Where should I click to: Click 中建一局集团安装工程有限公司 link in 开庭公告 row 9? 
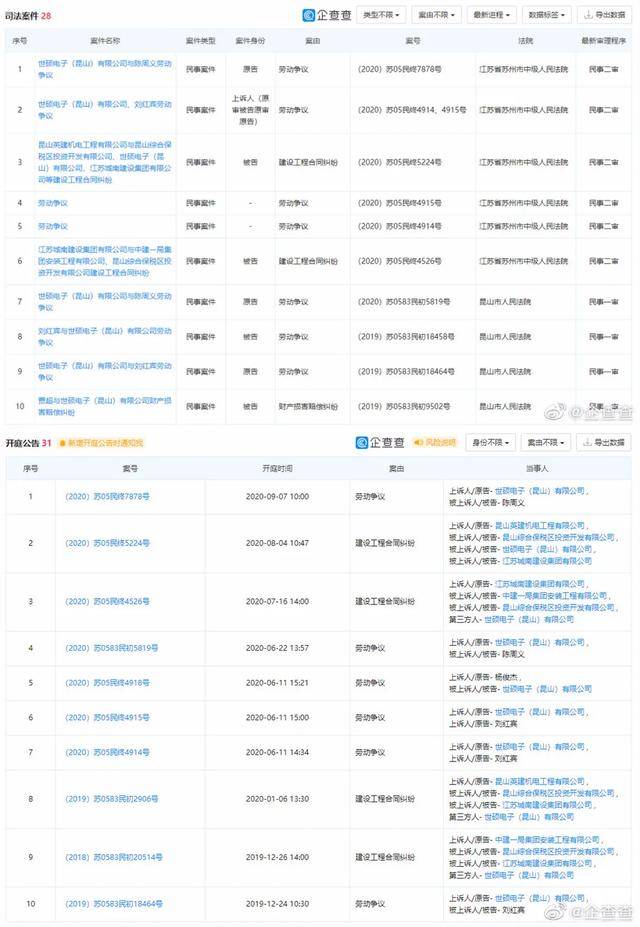click(547, 840)
